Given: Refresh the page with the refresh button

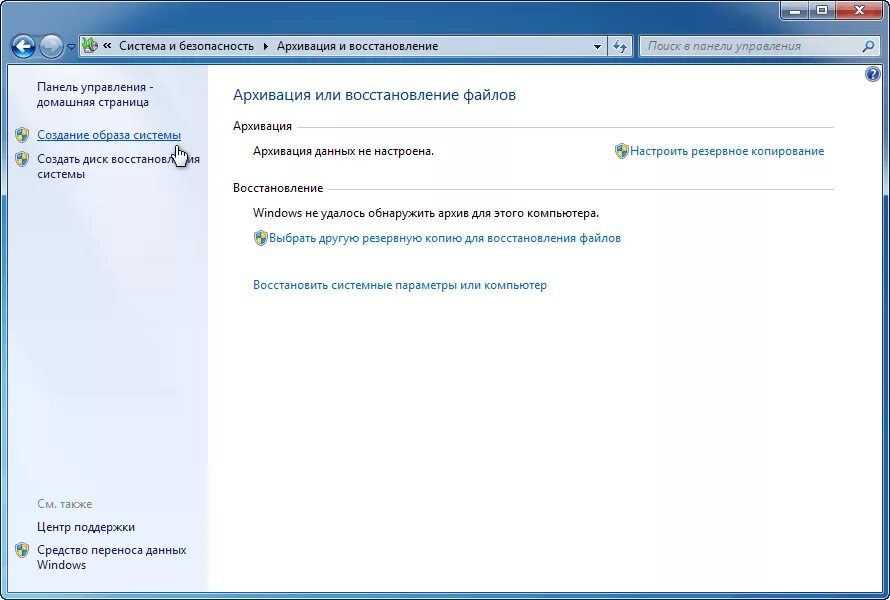Looking at the screenshot, I should coord(620,47).
